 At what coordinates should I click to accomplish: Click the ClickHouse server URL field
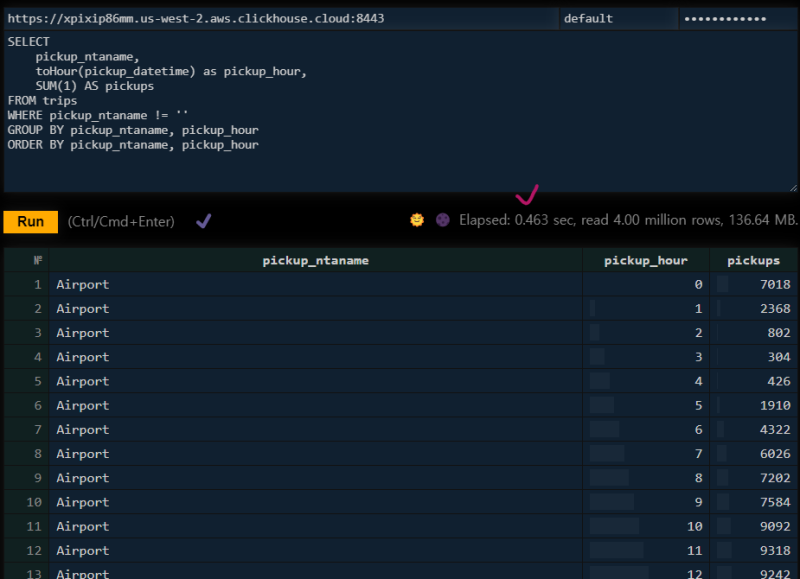point(280,18)
